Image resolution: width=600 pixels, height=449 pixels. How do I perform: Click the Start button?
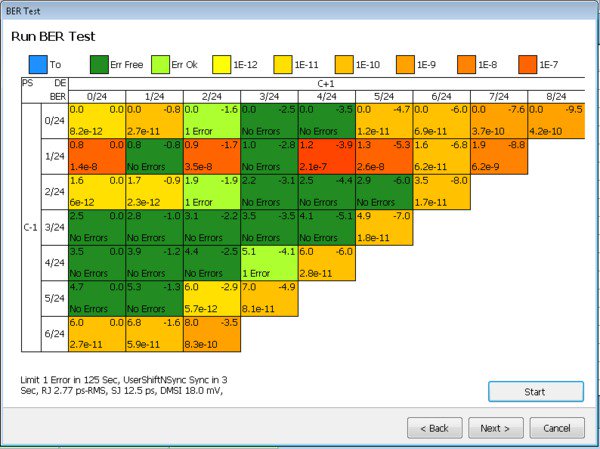[535, 391]
